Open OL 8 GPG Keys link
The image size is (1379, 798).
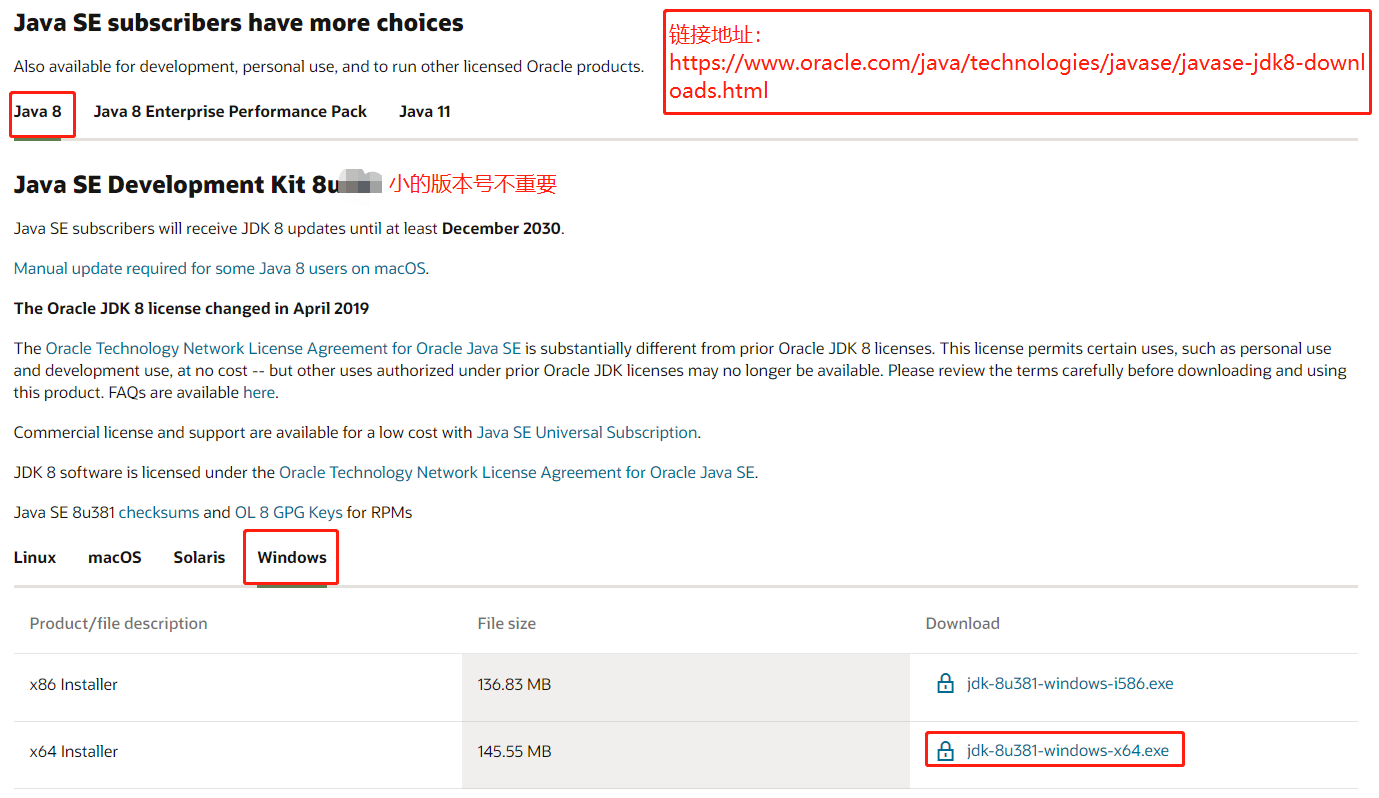click(x=289, y=513)
